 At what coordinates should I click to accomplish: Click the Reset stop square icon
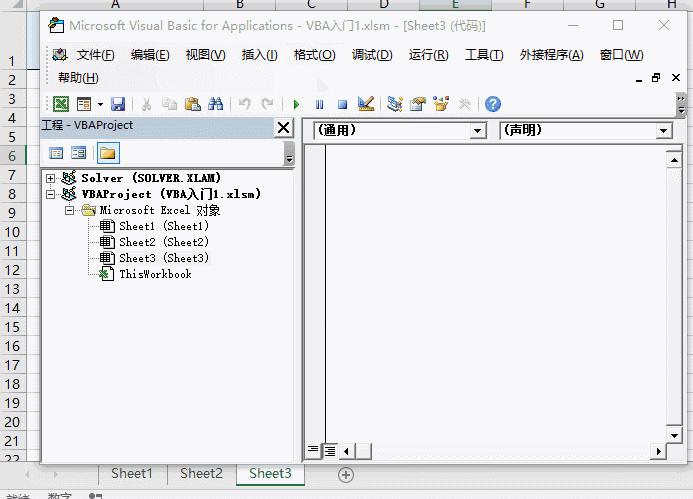tap(343, 105)
